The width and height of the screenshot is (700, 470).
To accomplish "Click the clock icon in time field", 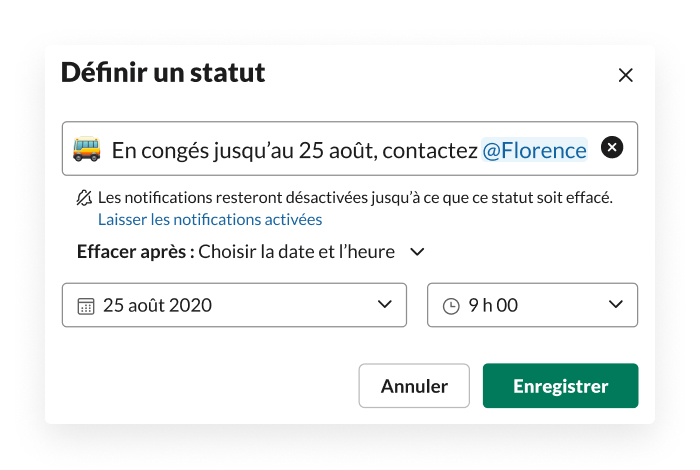I will point(451,306).
